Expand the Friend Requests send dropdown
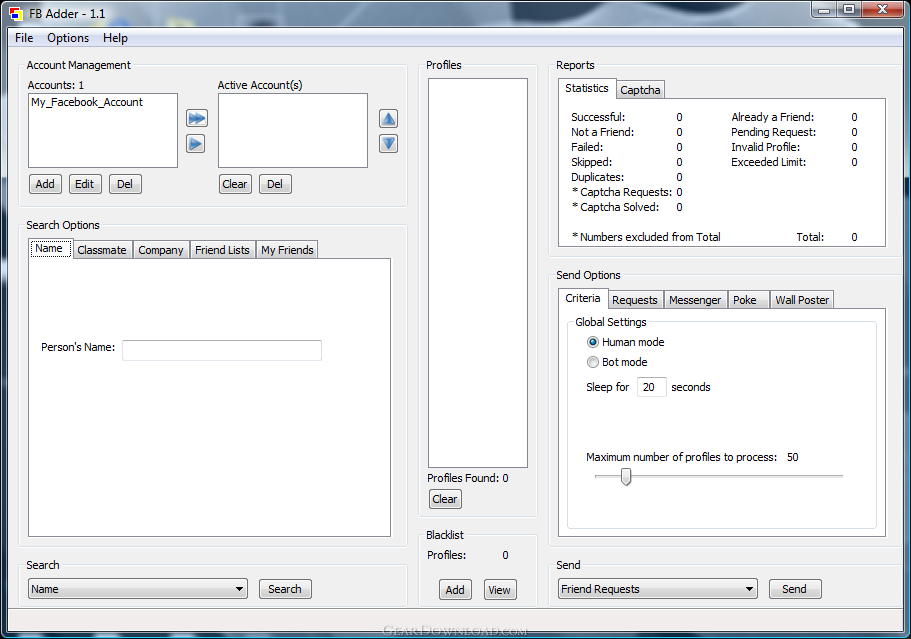The height and width of the screenshot is (639, 911). click(657, 589)
